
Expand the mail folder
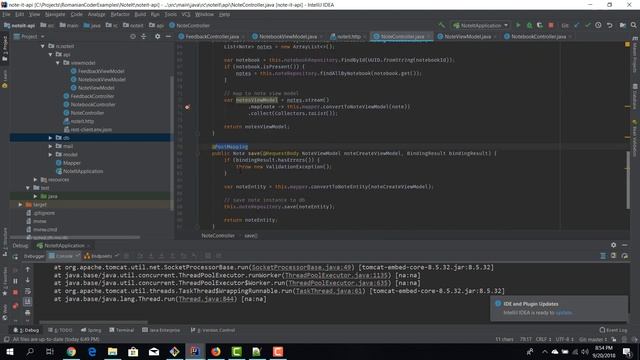[50, 146]
